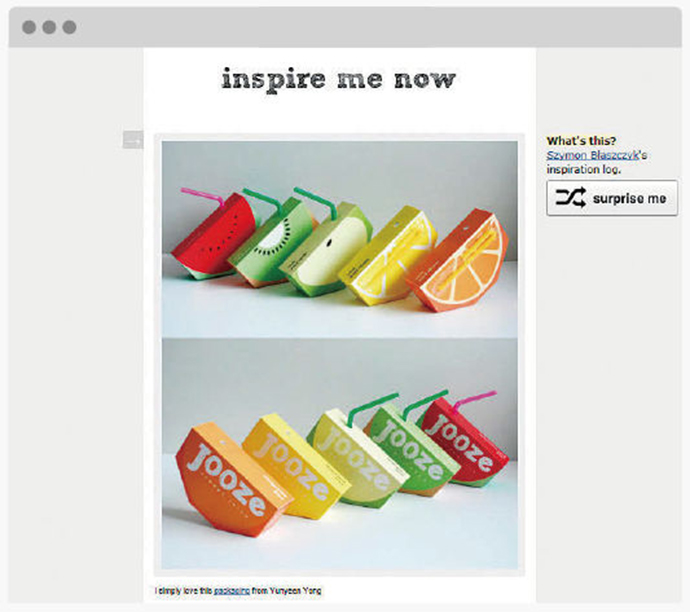The width and height of the screenshot is (690, 612).
Task: Click the red Jooze box with pink straw
Action: click(462, 444)
